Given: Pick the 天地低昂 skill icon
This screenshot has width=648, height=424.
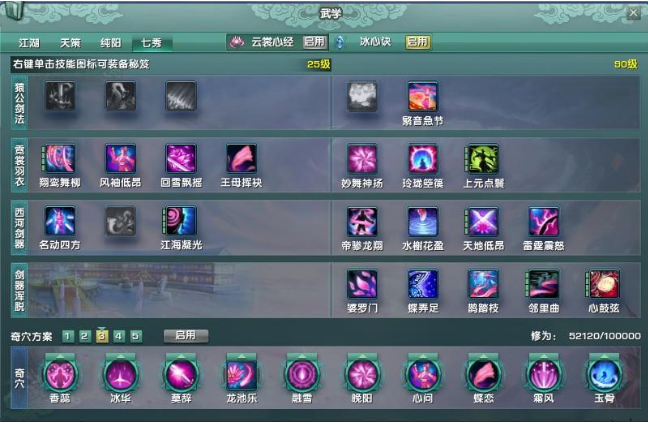Looking at the screenshot, I should [483, 221].
